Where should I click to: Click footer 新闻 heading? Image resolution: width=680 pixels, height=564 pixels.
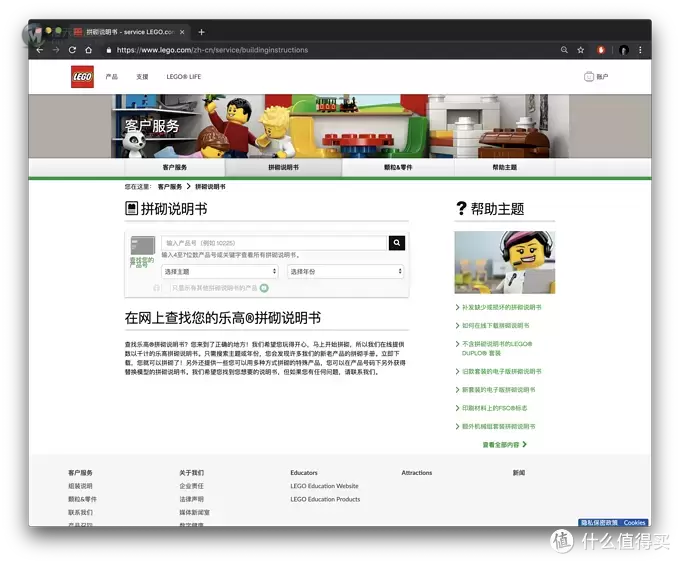click(519, 473)
